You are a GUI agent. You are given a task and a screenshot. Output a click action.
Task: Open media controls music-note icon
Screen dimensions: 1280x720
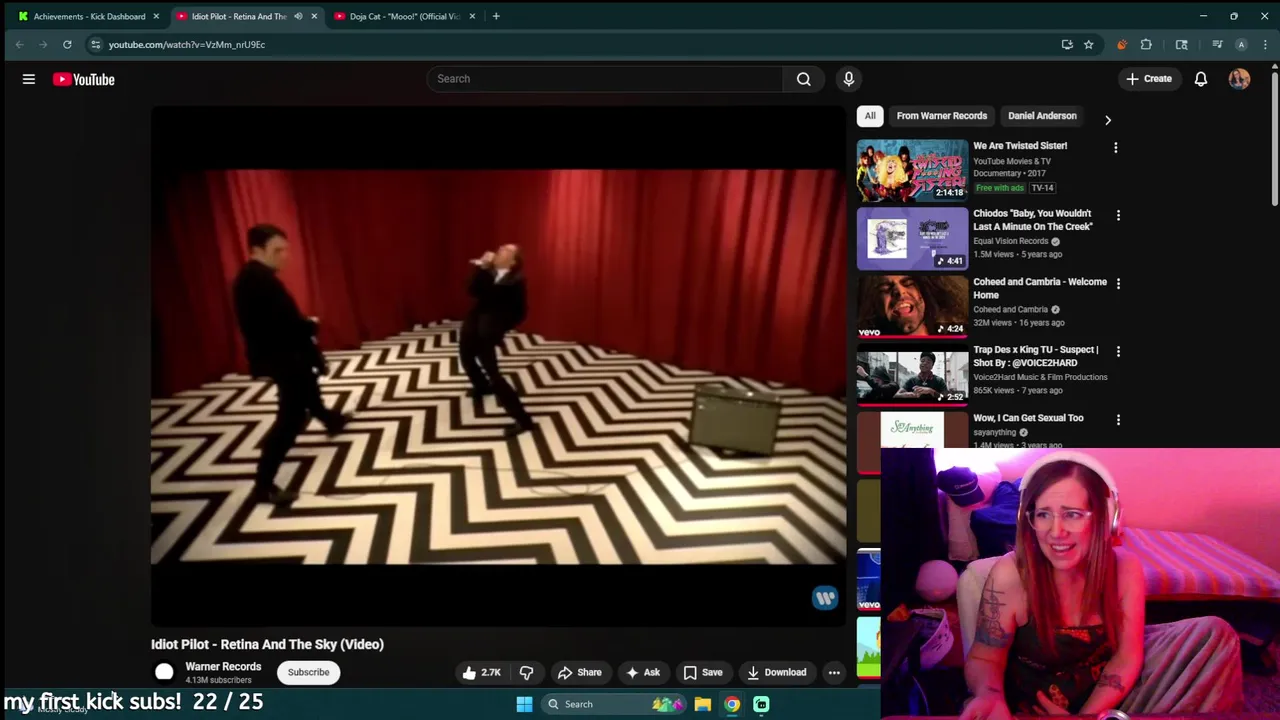[1217, 44]
